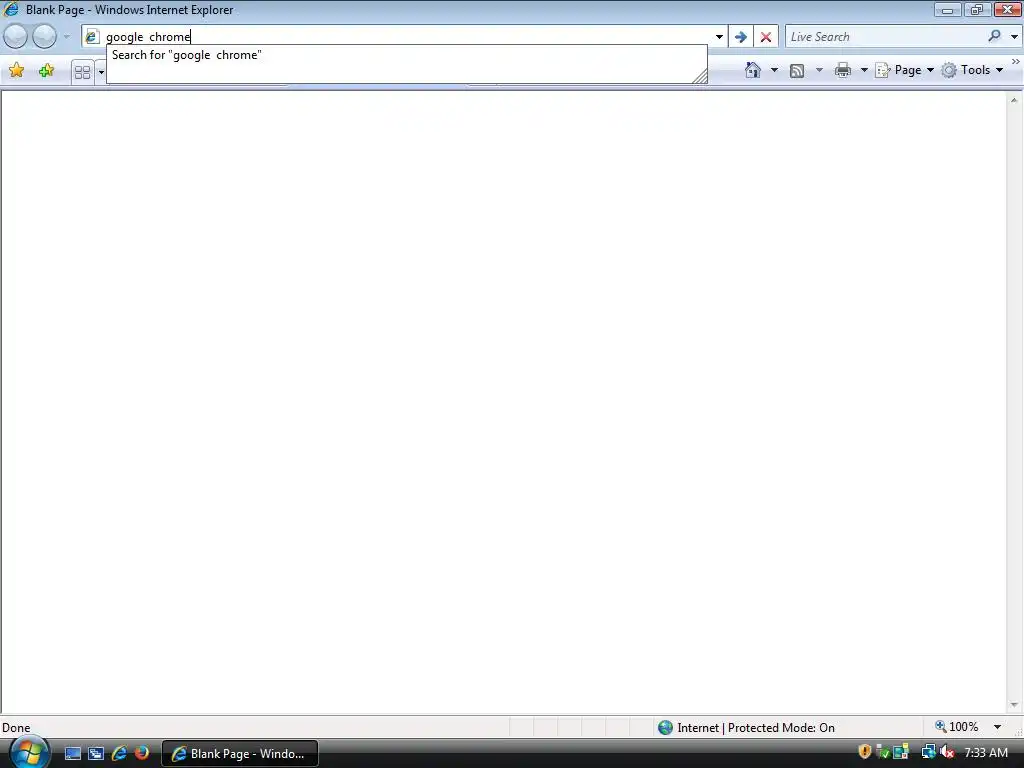Open the Page menu
Image resolution: width=1024 pixels, height=768 pixels.
coord(904,70)
